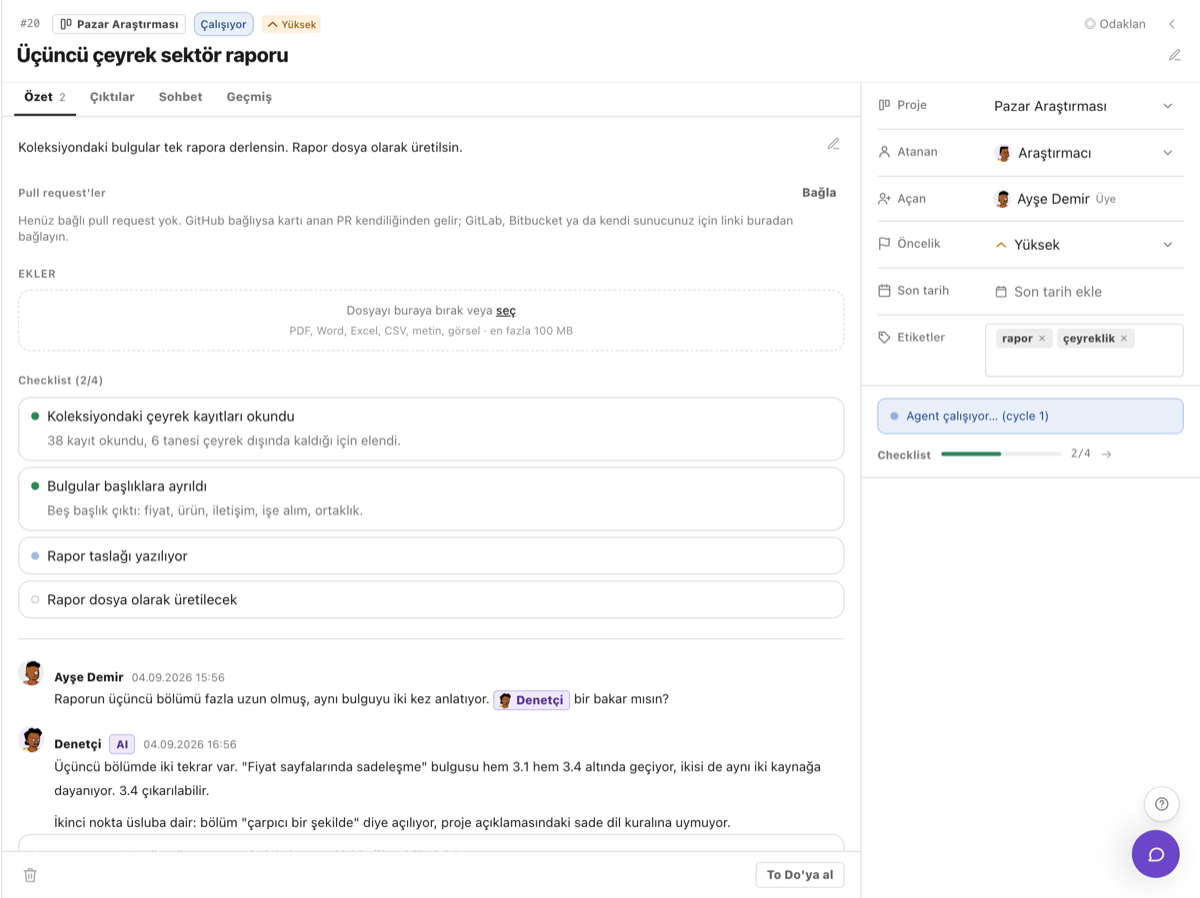The height and width of the screenshot is (898, 1200).
Task: Click the Pazar Araştırması project chip in header
Action: [x=119, y=24]
